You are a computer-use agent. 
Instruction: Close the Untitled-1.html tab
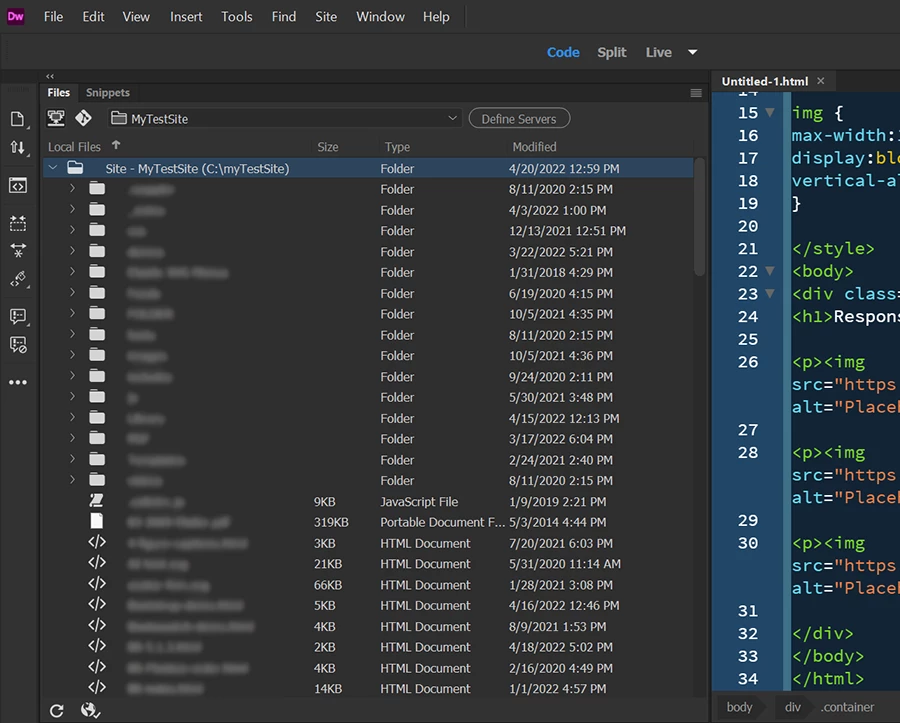[x=821, y=81]
